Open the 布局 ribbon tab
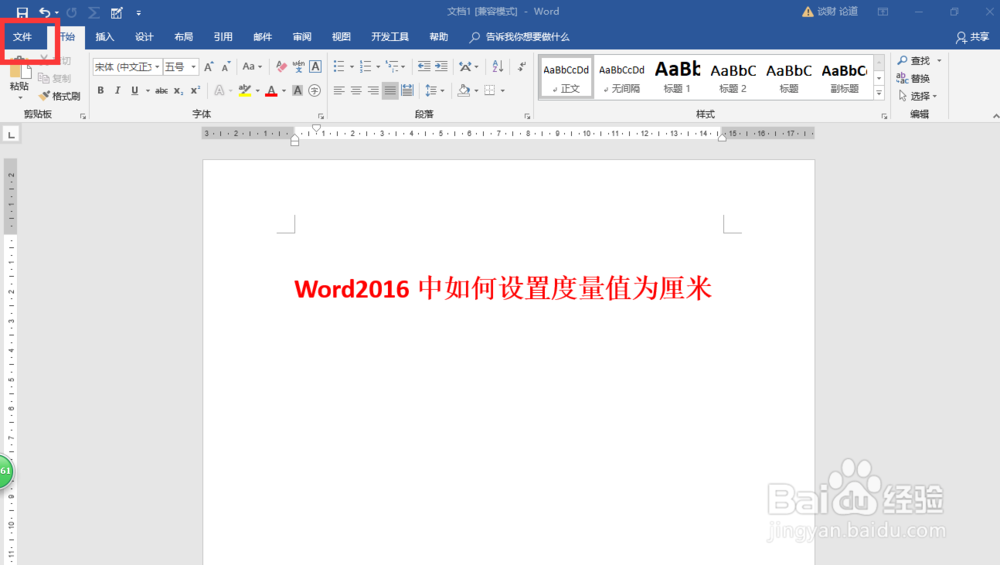Image resolution: width=1000 pixels, height=565 pixels. coord(184,37)
